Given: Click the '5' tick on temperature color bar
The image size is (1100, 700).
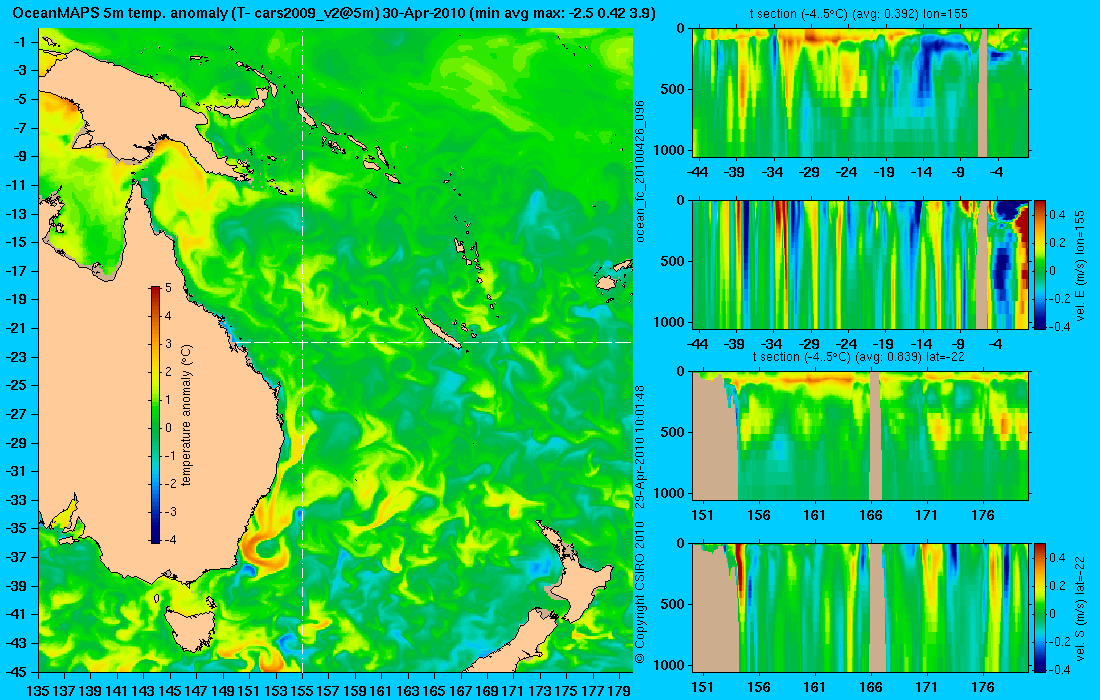Looking at the screenshot, I should pyautogui.click(x=168, y=288).
